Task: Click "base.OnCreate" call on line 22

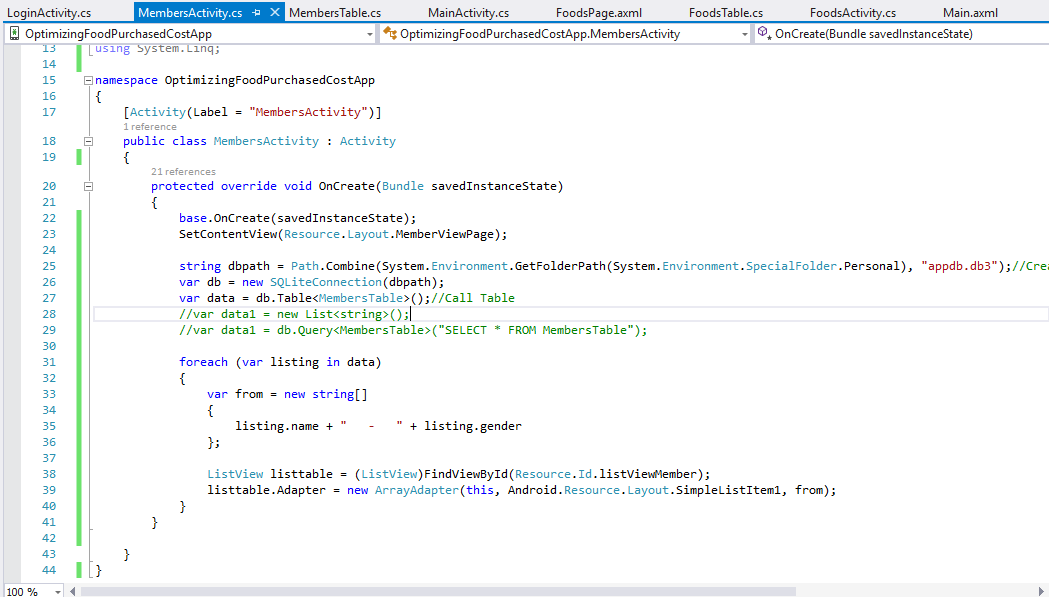Action: coord(224,218)
